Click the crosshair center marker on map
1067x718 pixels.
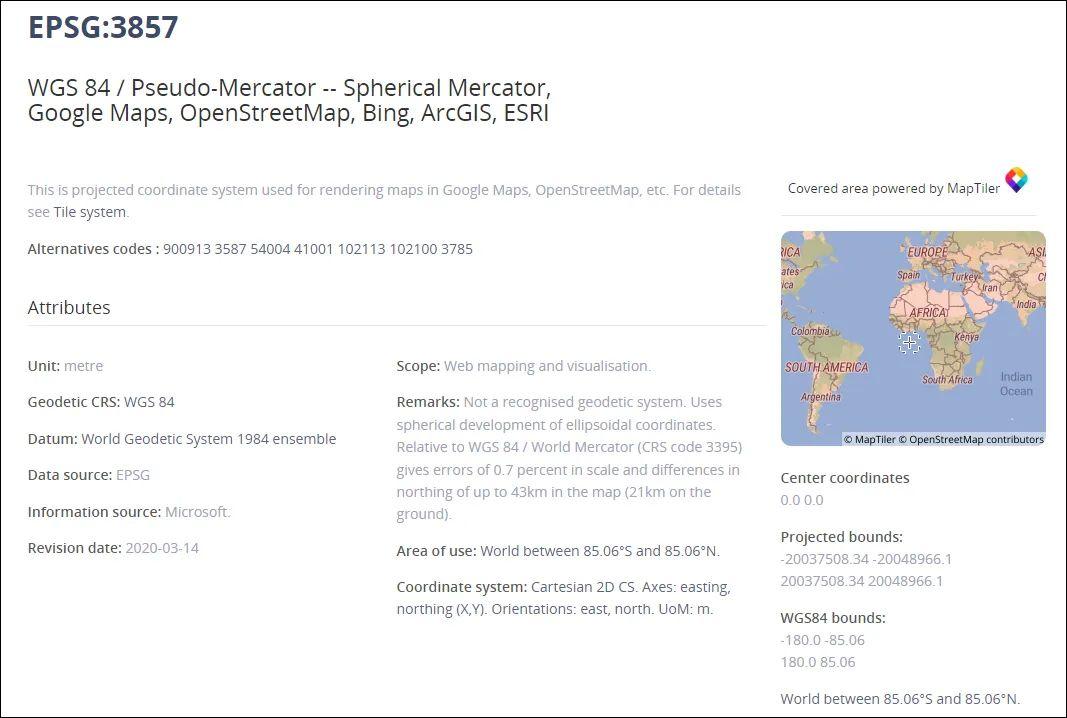[909, 342]
